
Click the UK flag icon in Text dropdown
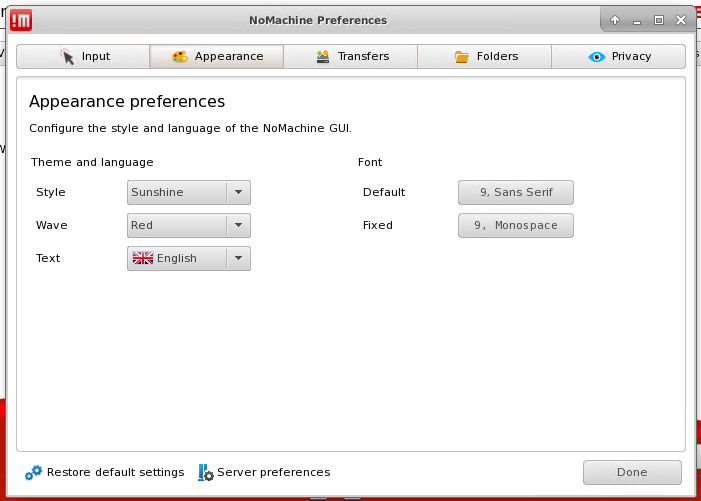(143, 258)
